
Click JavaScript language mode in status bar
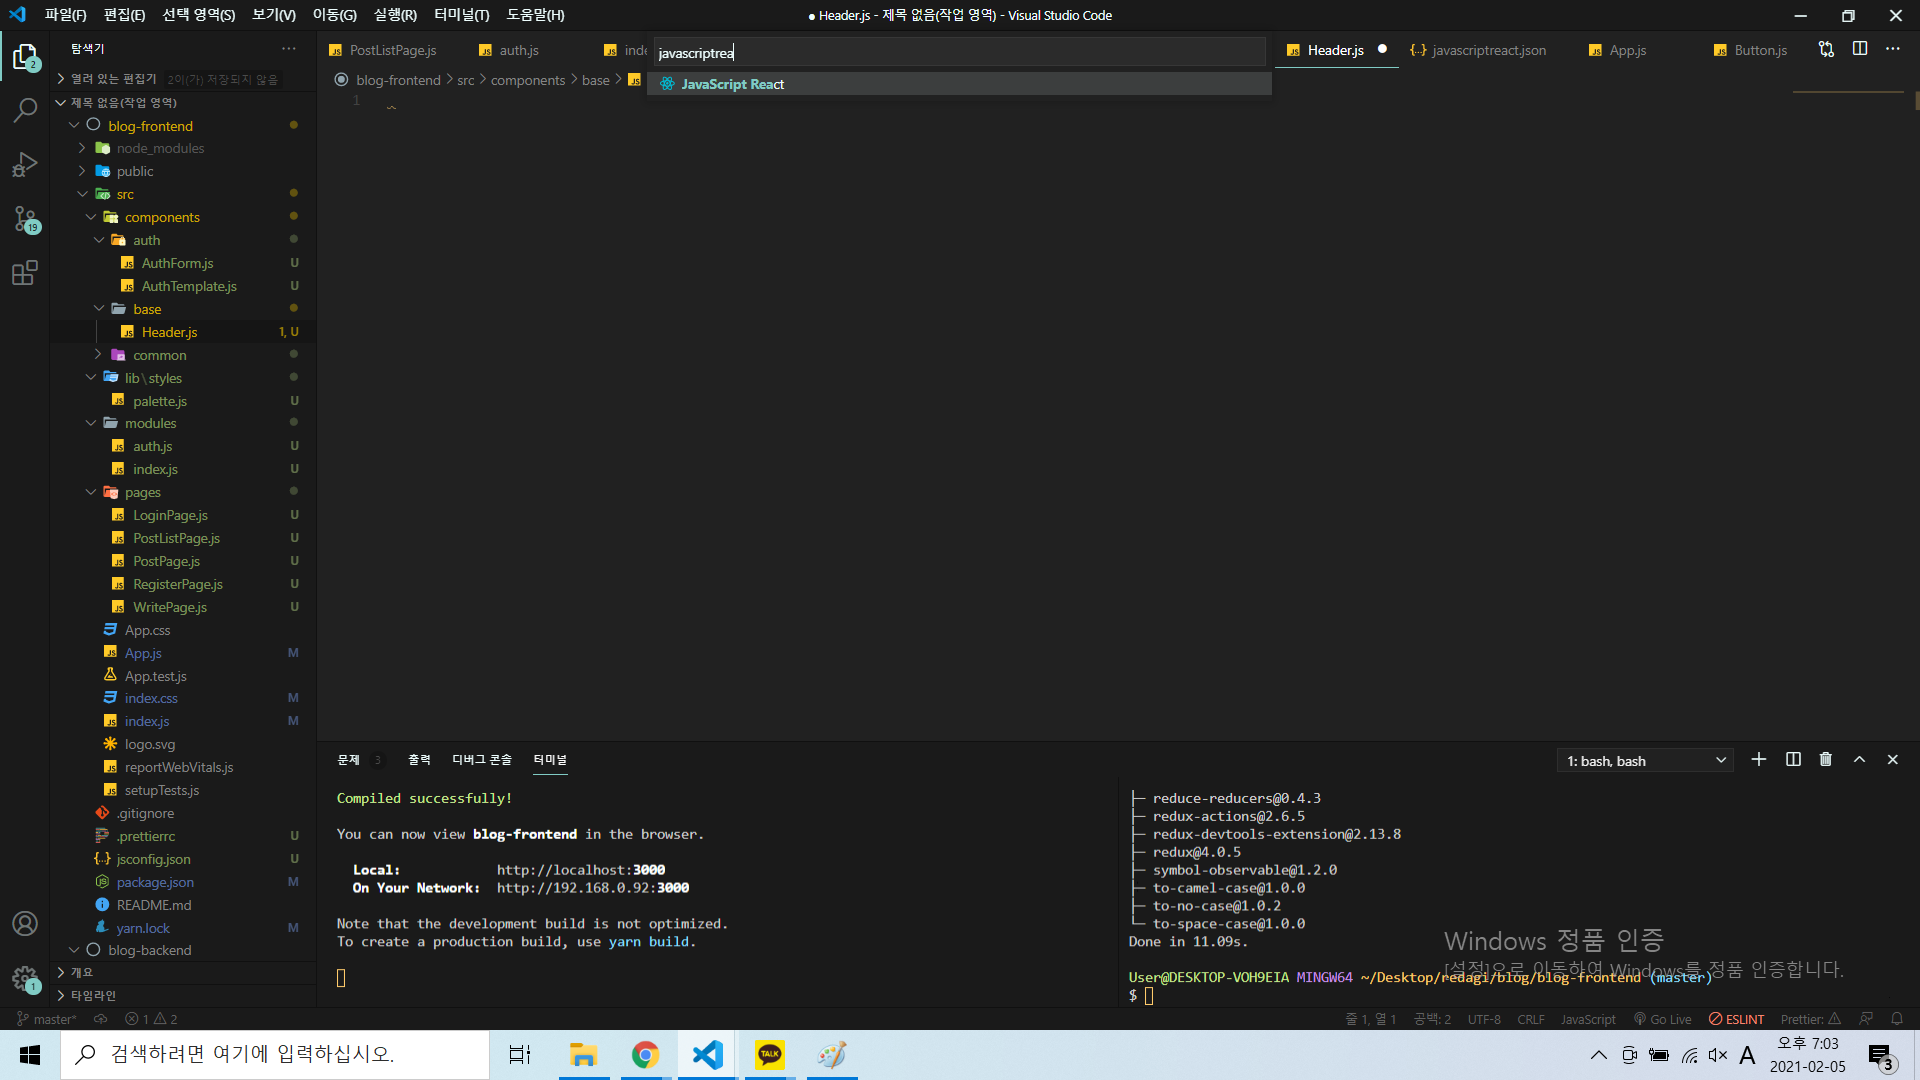(x=1587, y=1019)
